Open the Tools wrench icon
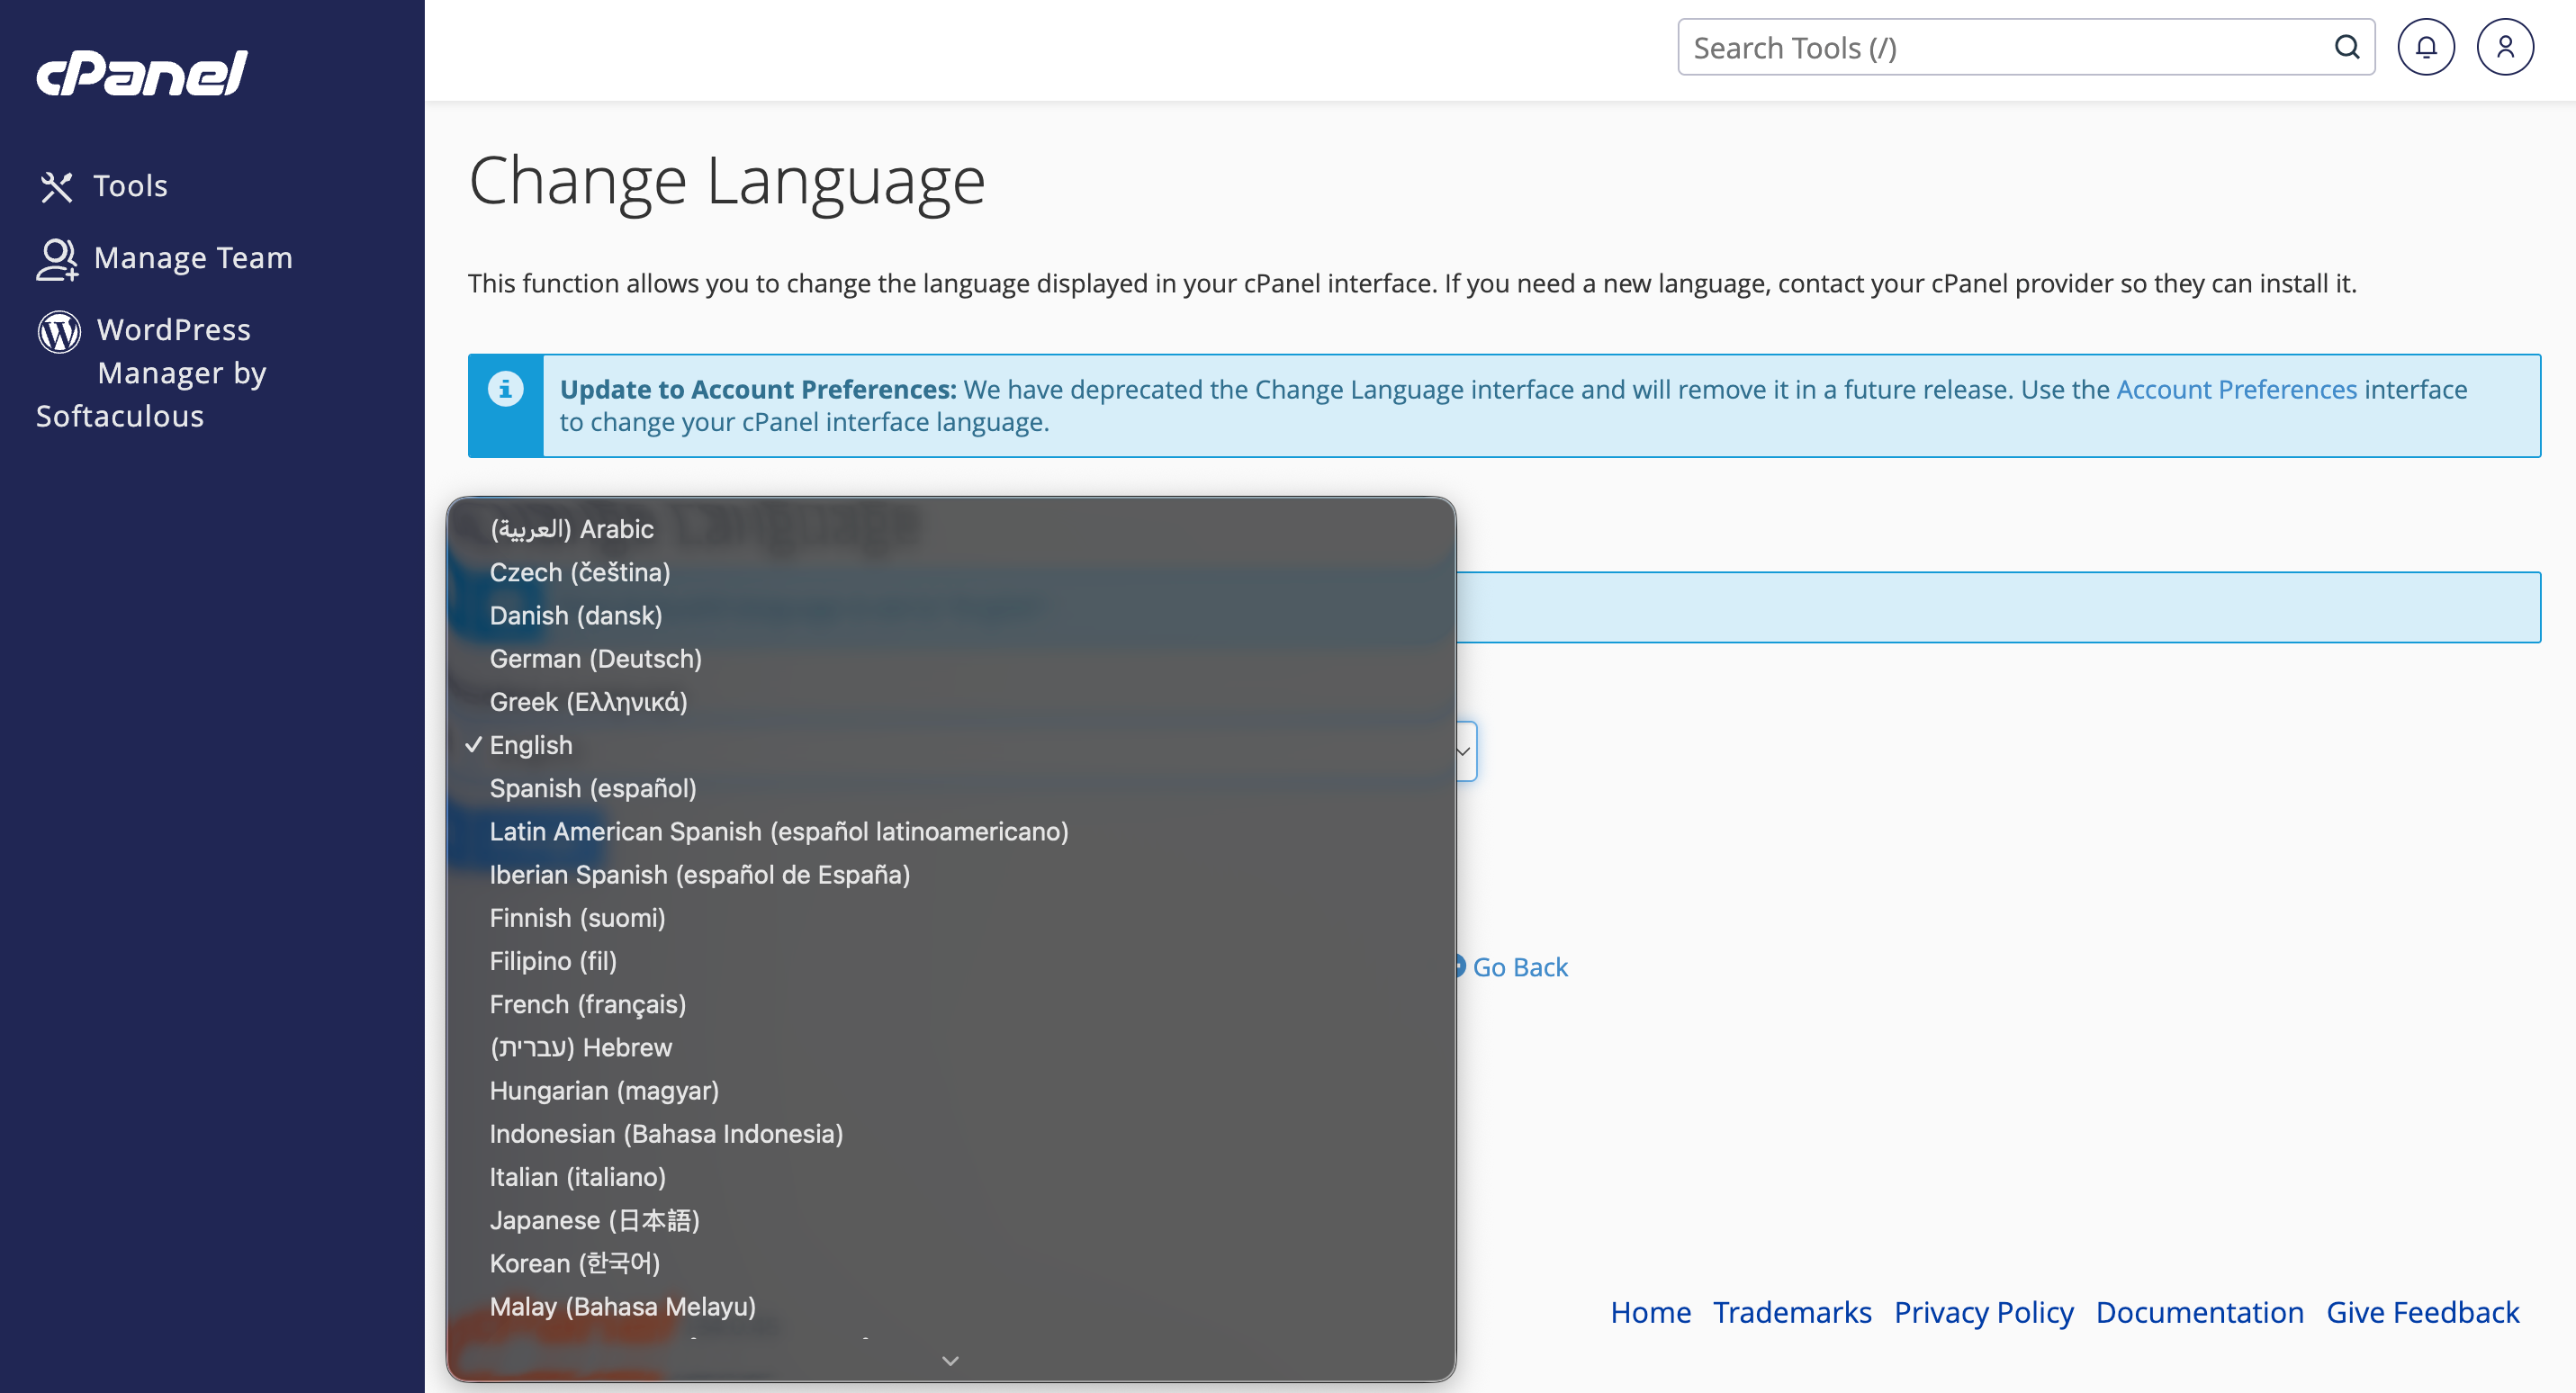Viewport: 2576px width, 1393px height. pos(57,187)
